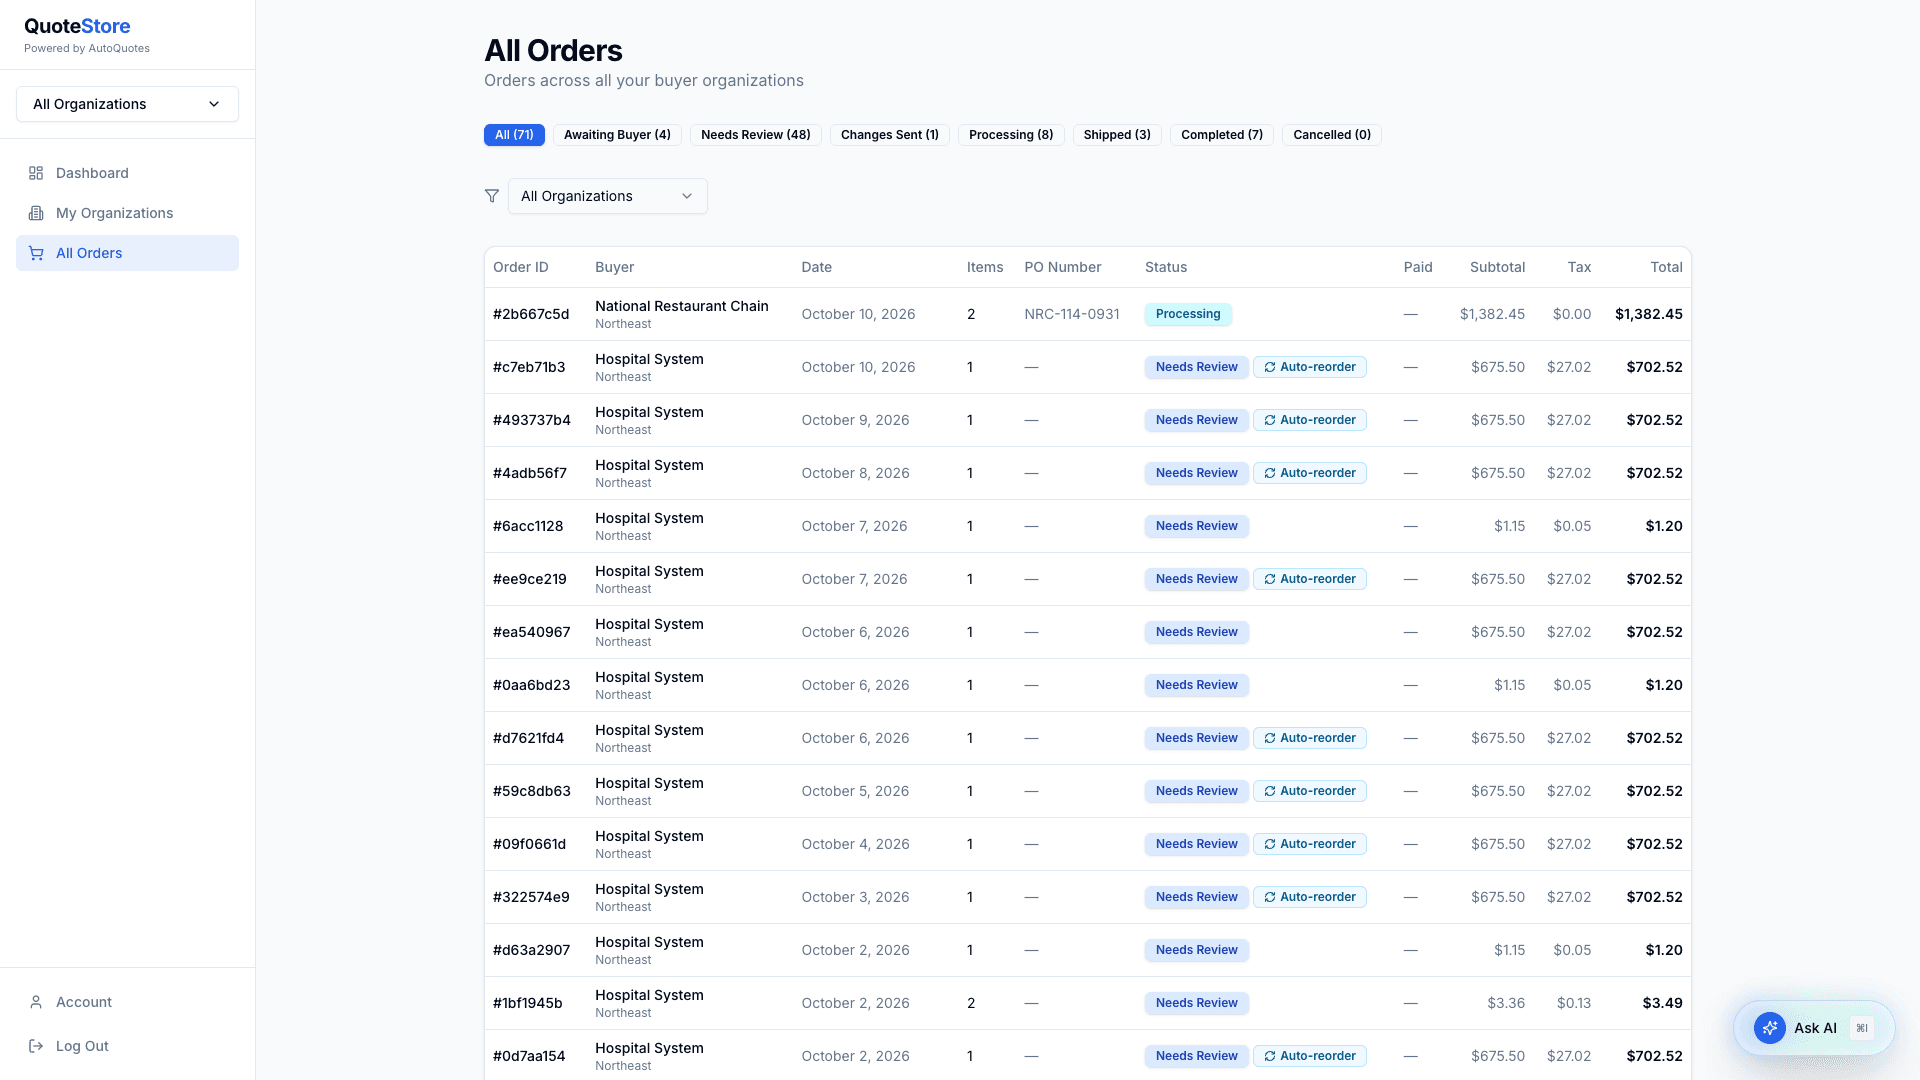Click the My Organizations building icon
This screenshot has height=1080, width=1920.
(x=36, y=213)
